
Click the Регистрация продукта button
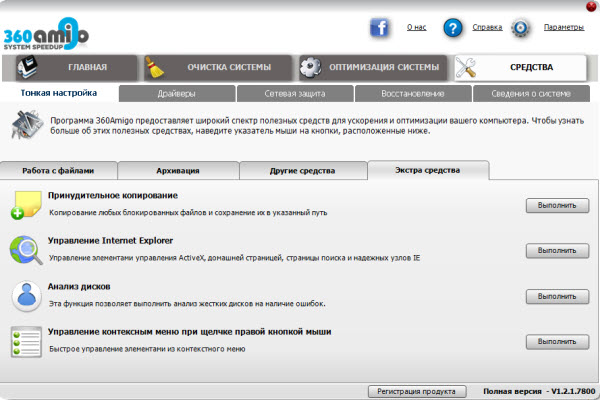click(417, 392)
